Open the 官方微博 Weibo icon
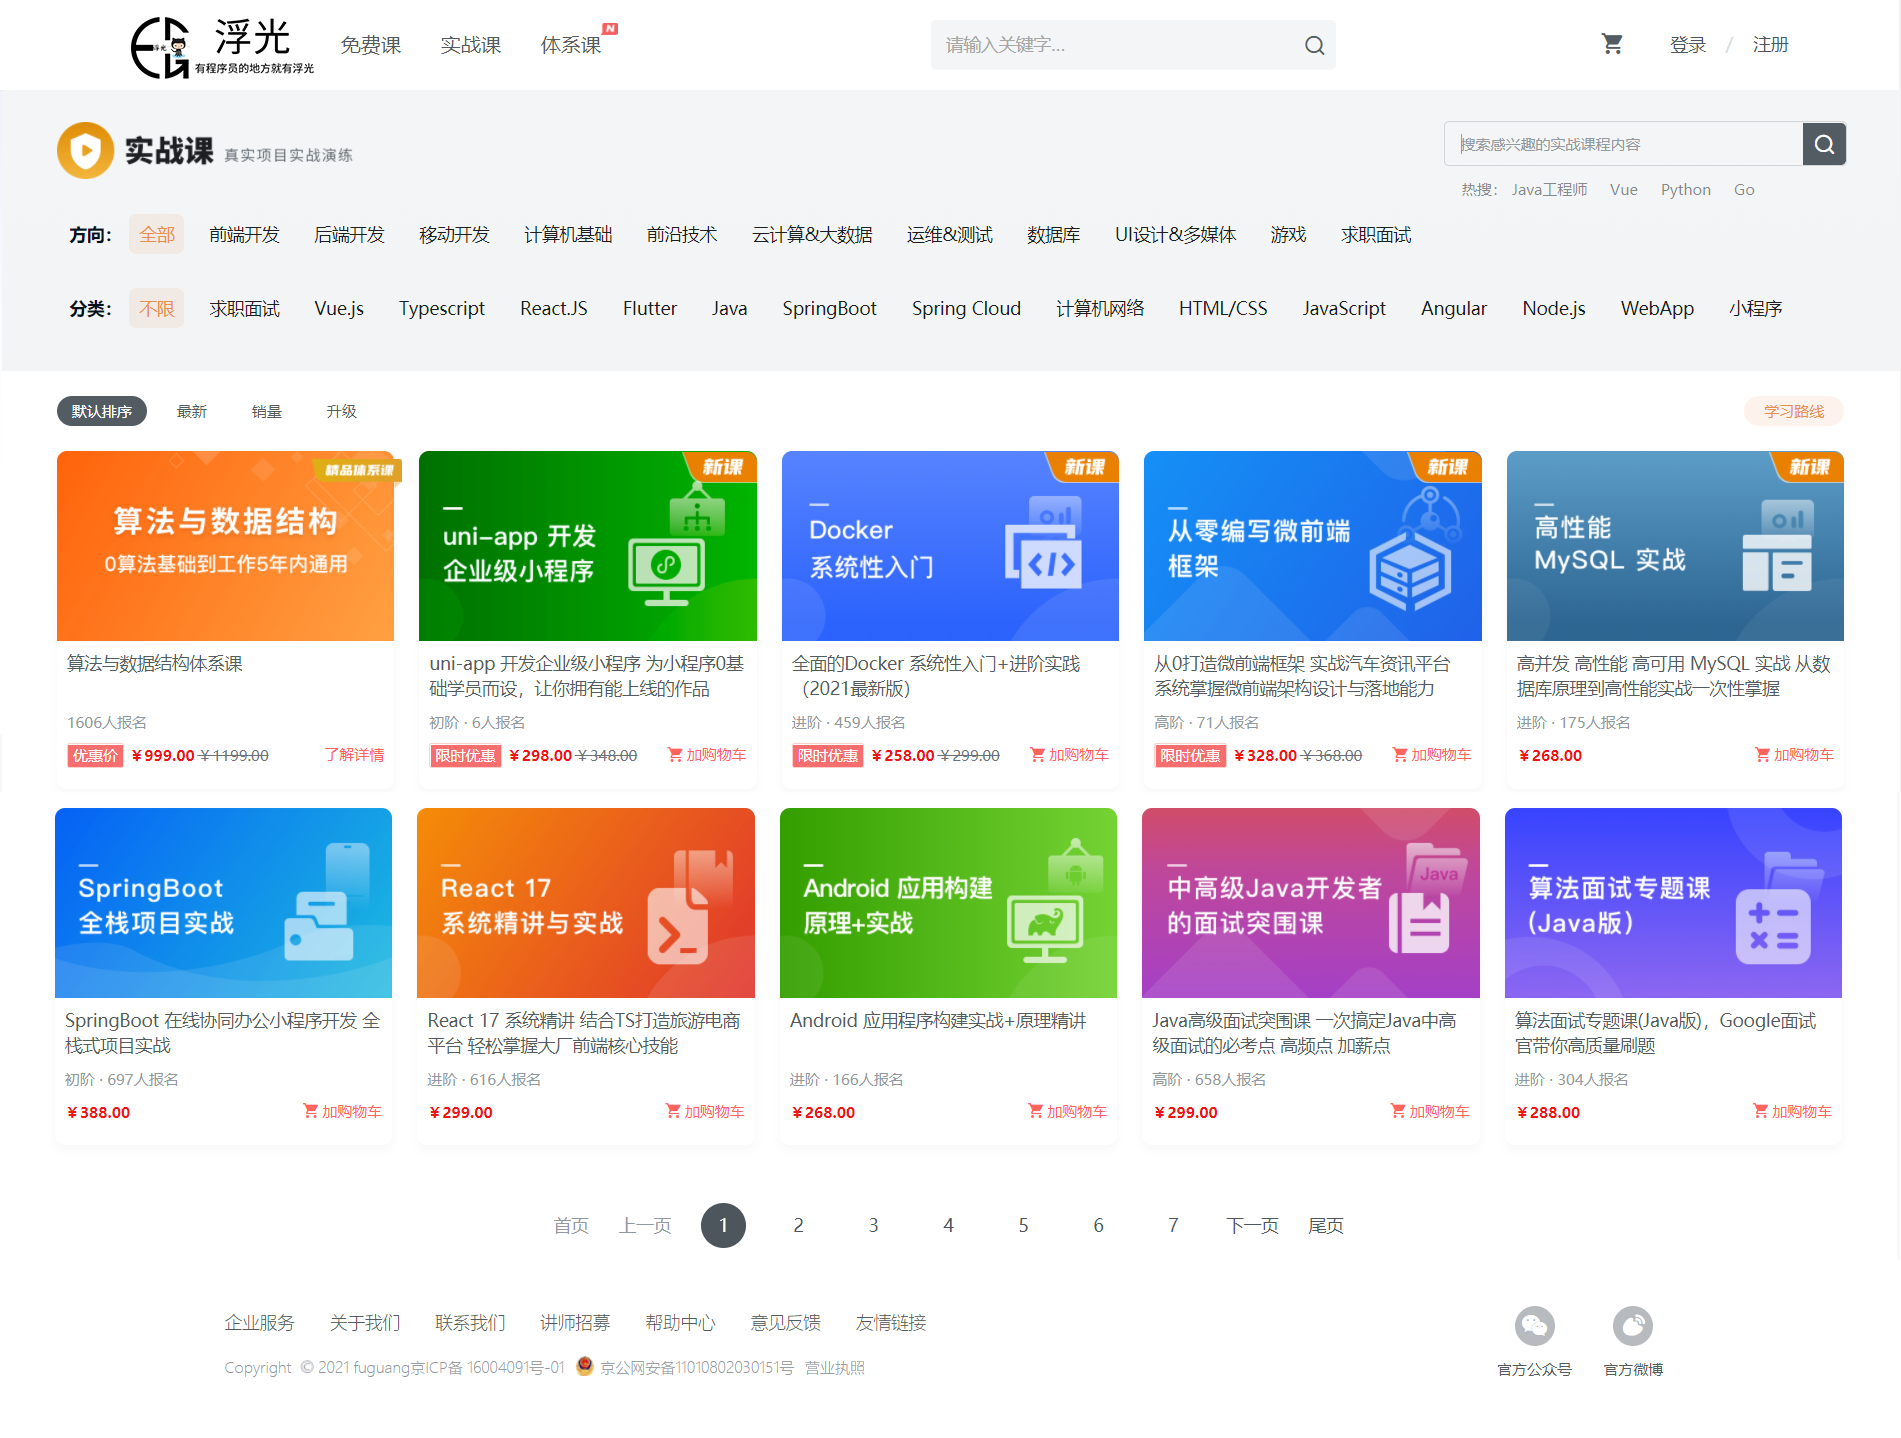Viewport: 1901px width, 1438px height. [1632, 1326]
